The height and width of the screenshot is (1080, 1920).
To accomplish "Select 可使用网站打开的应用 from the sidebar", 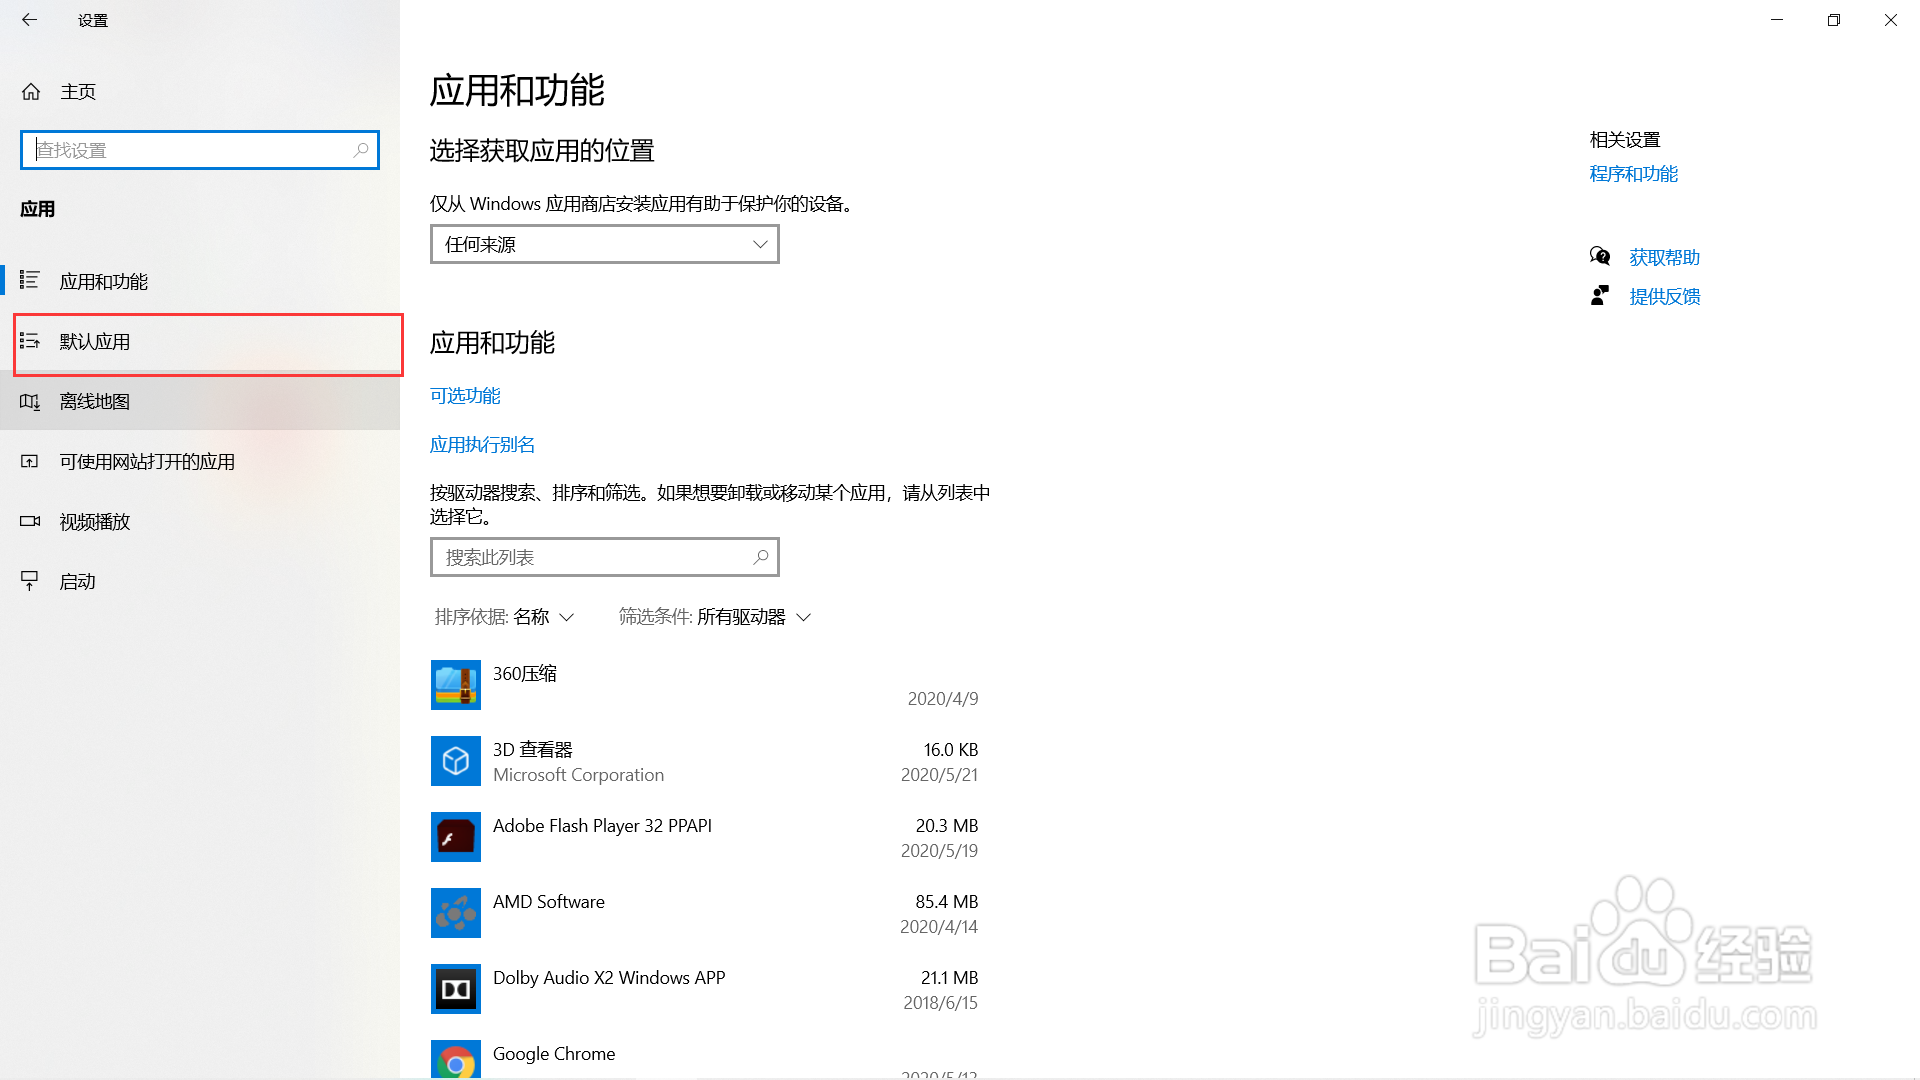I will click(147, 461).
